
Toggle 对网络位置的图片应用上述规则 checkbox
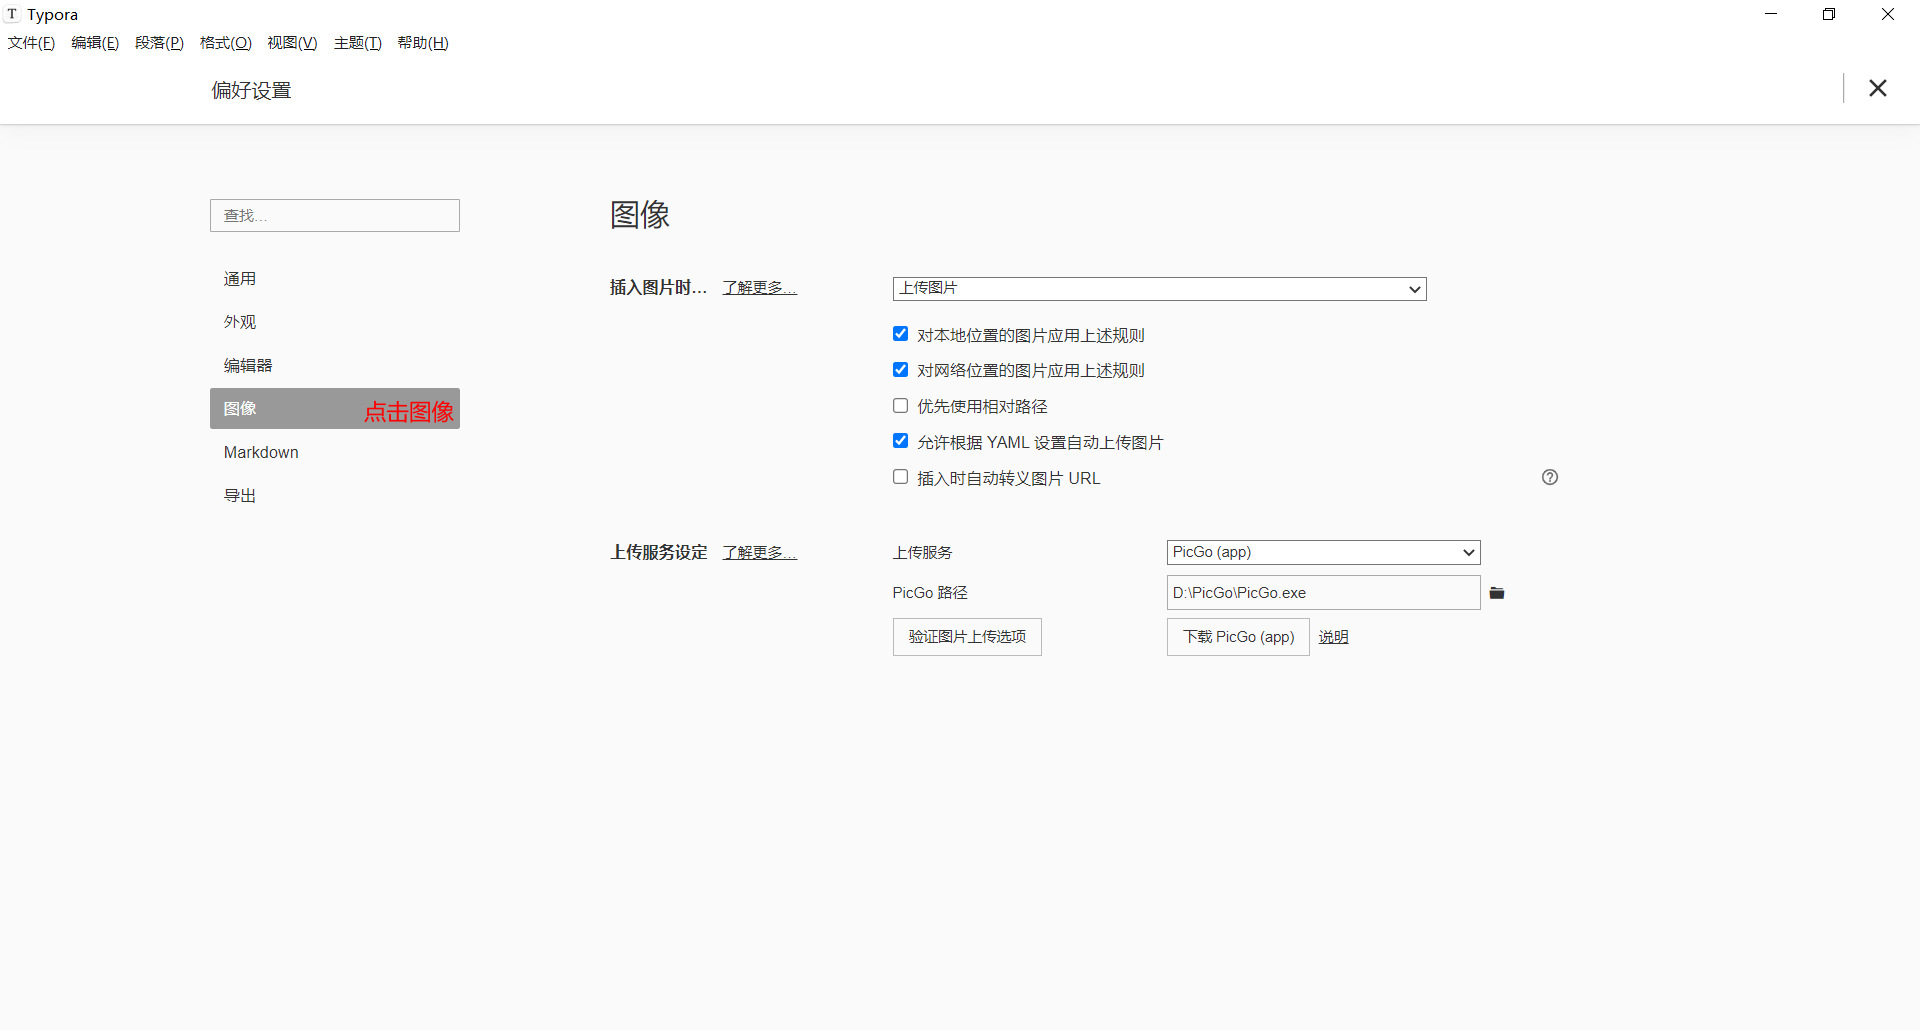[900, 370]
